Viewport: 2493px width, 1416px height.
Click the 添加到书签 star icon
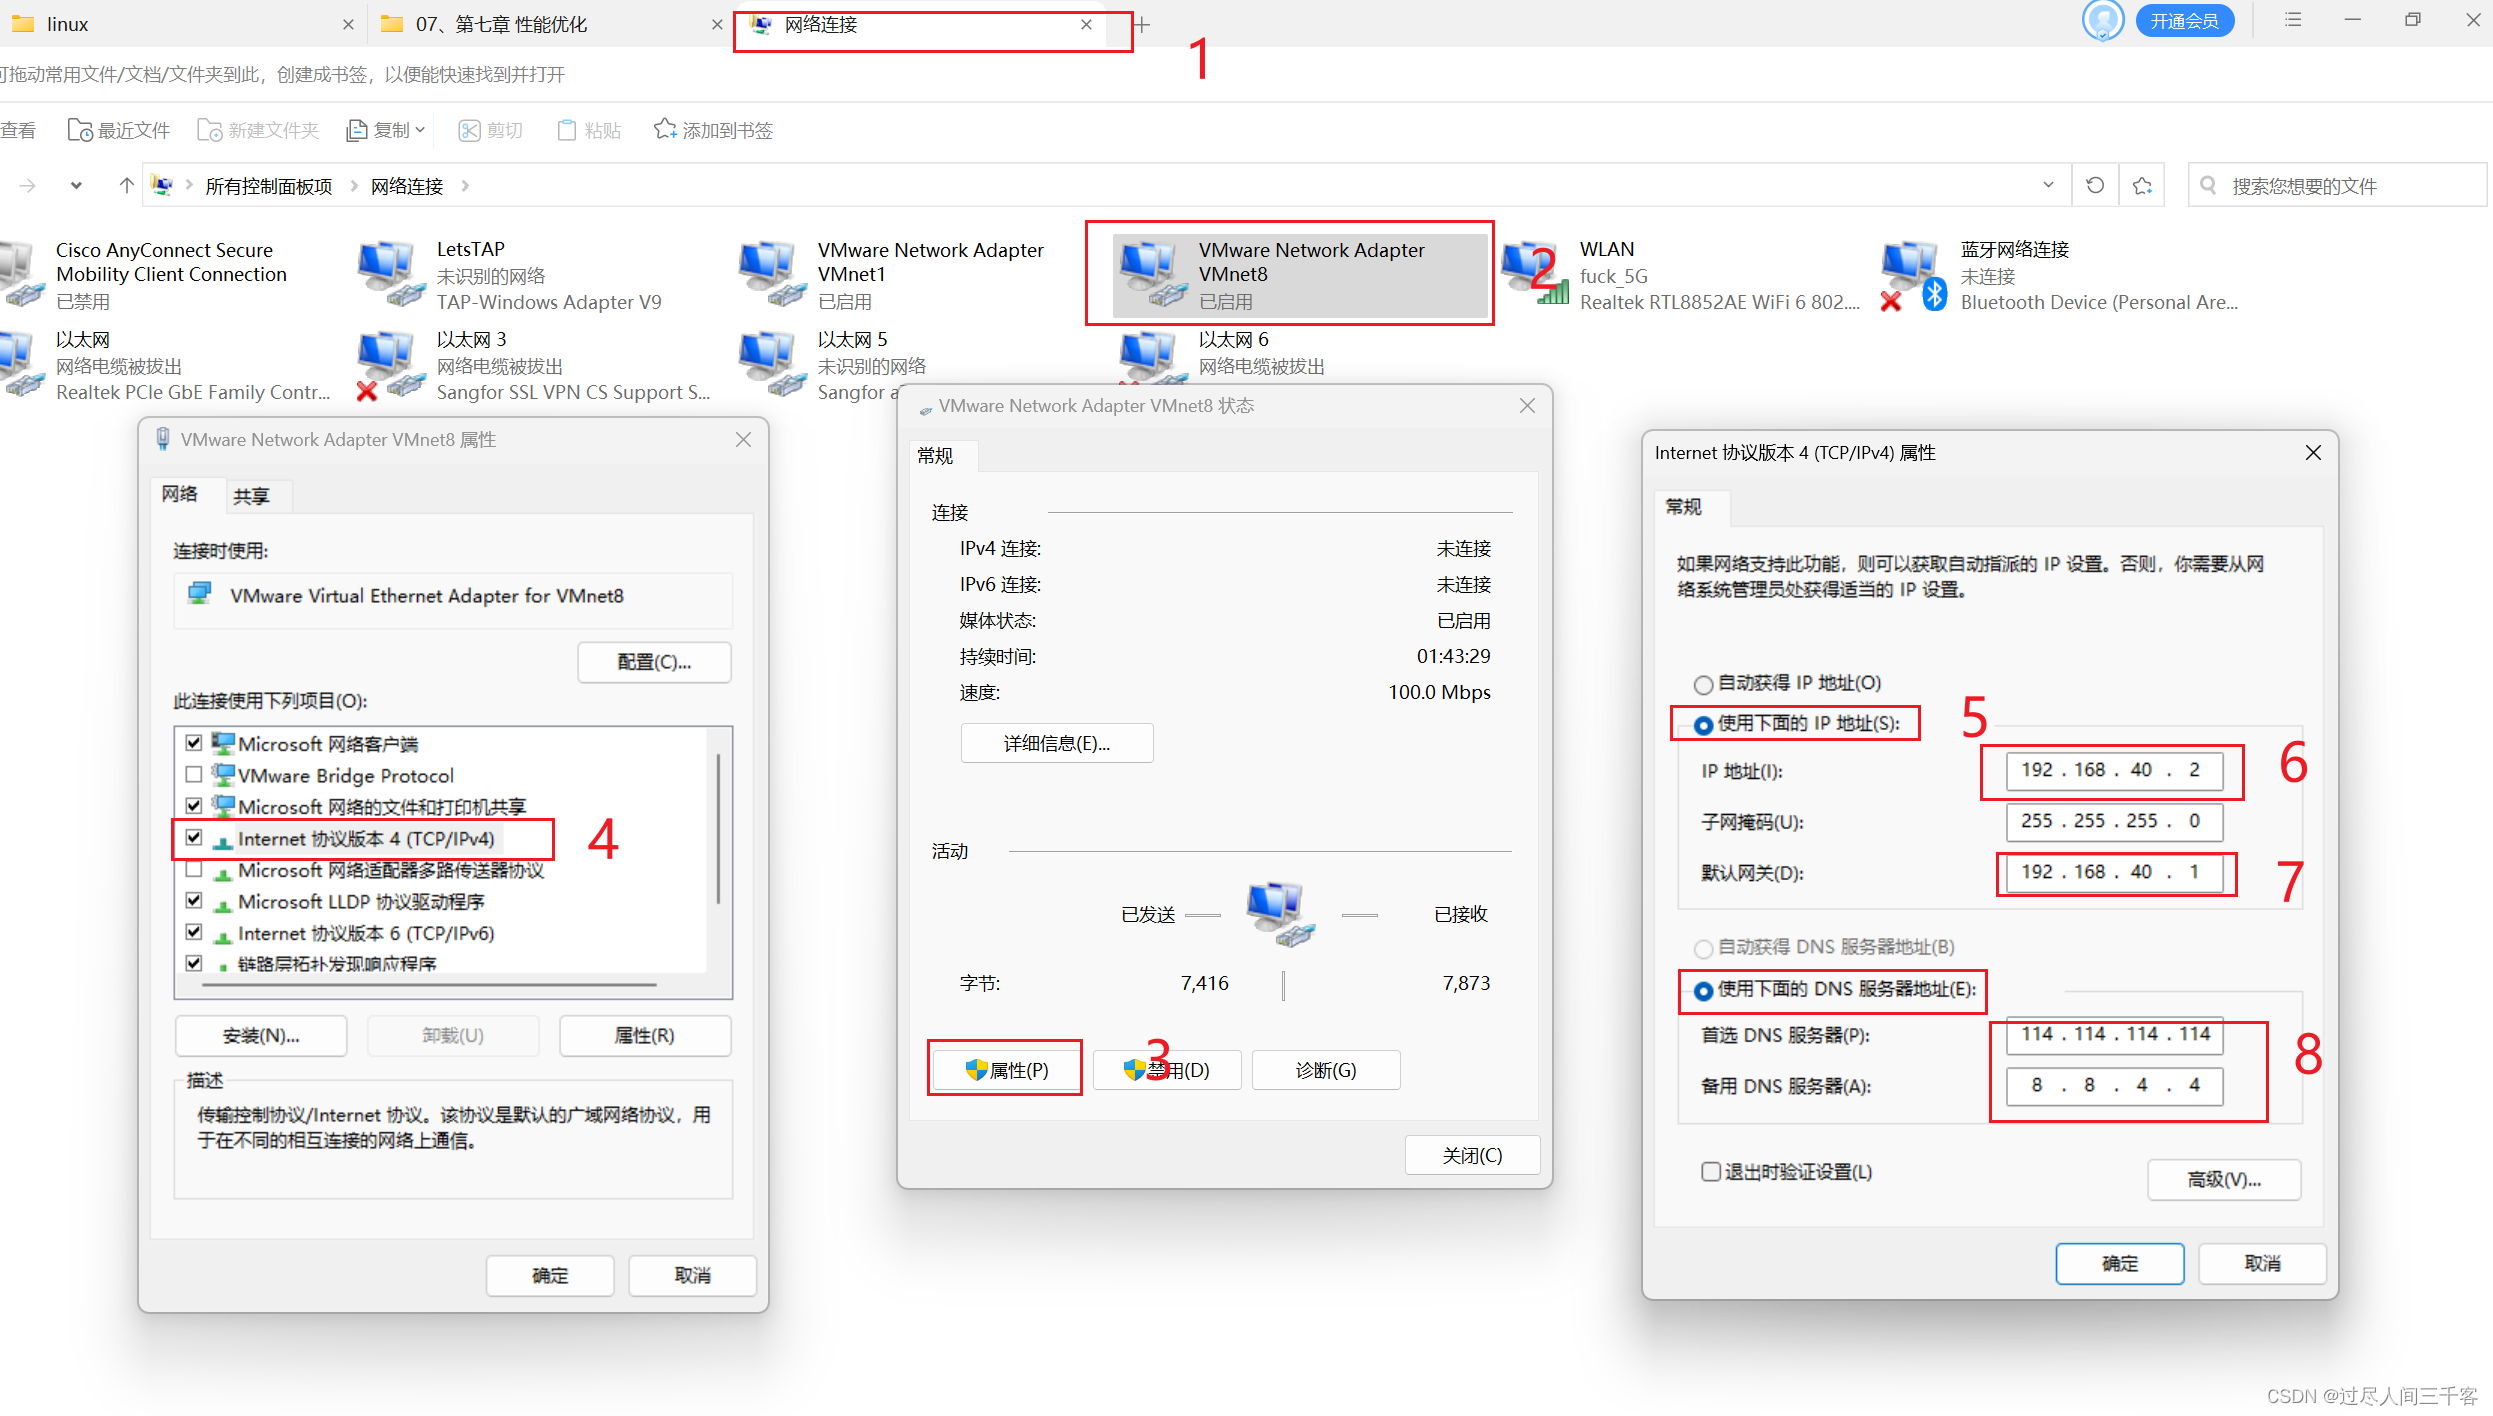pyautogui.click(x=664, y=129)
